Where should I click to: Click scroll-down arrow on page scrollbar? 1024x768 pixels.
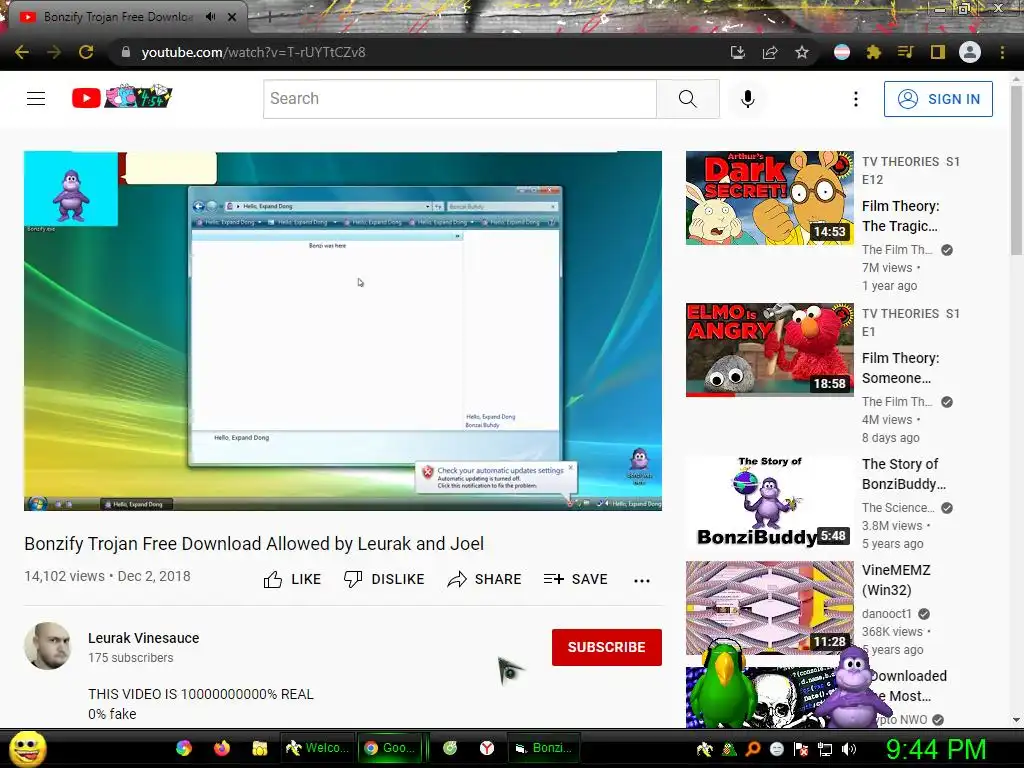[1016, 720]
